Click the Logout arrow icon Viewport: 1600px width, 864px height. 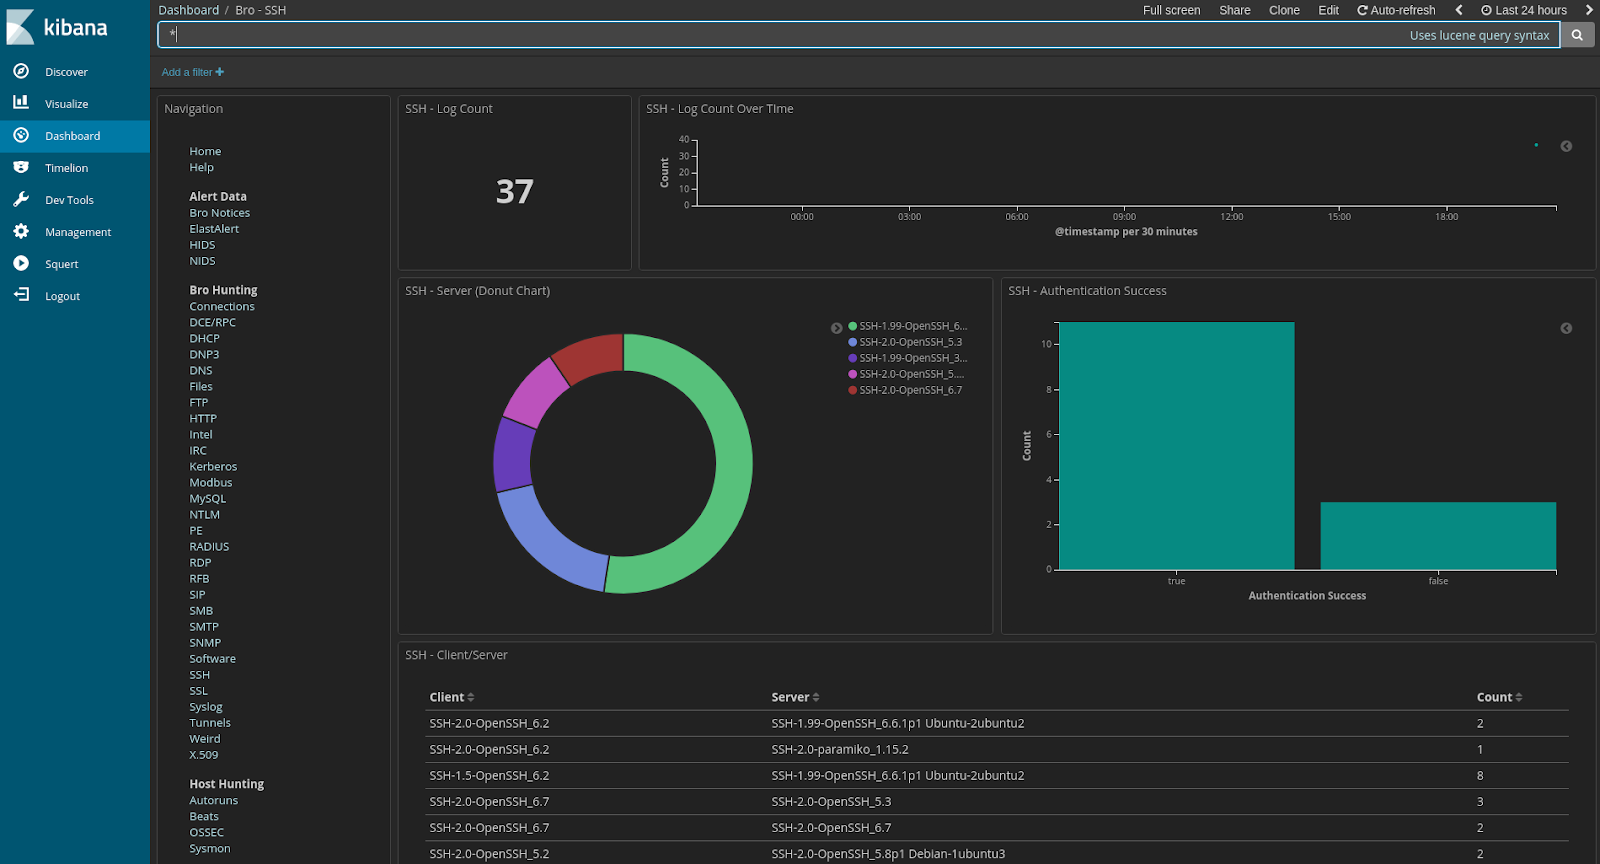coord(21,295)
